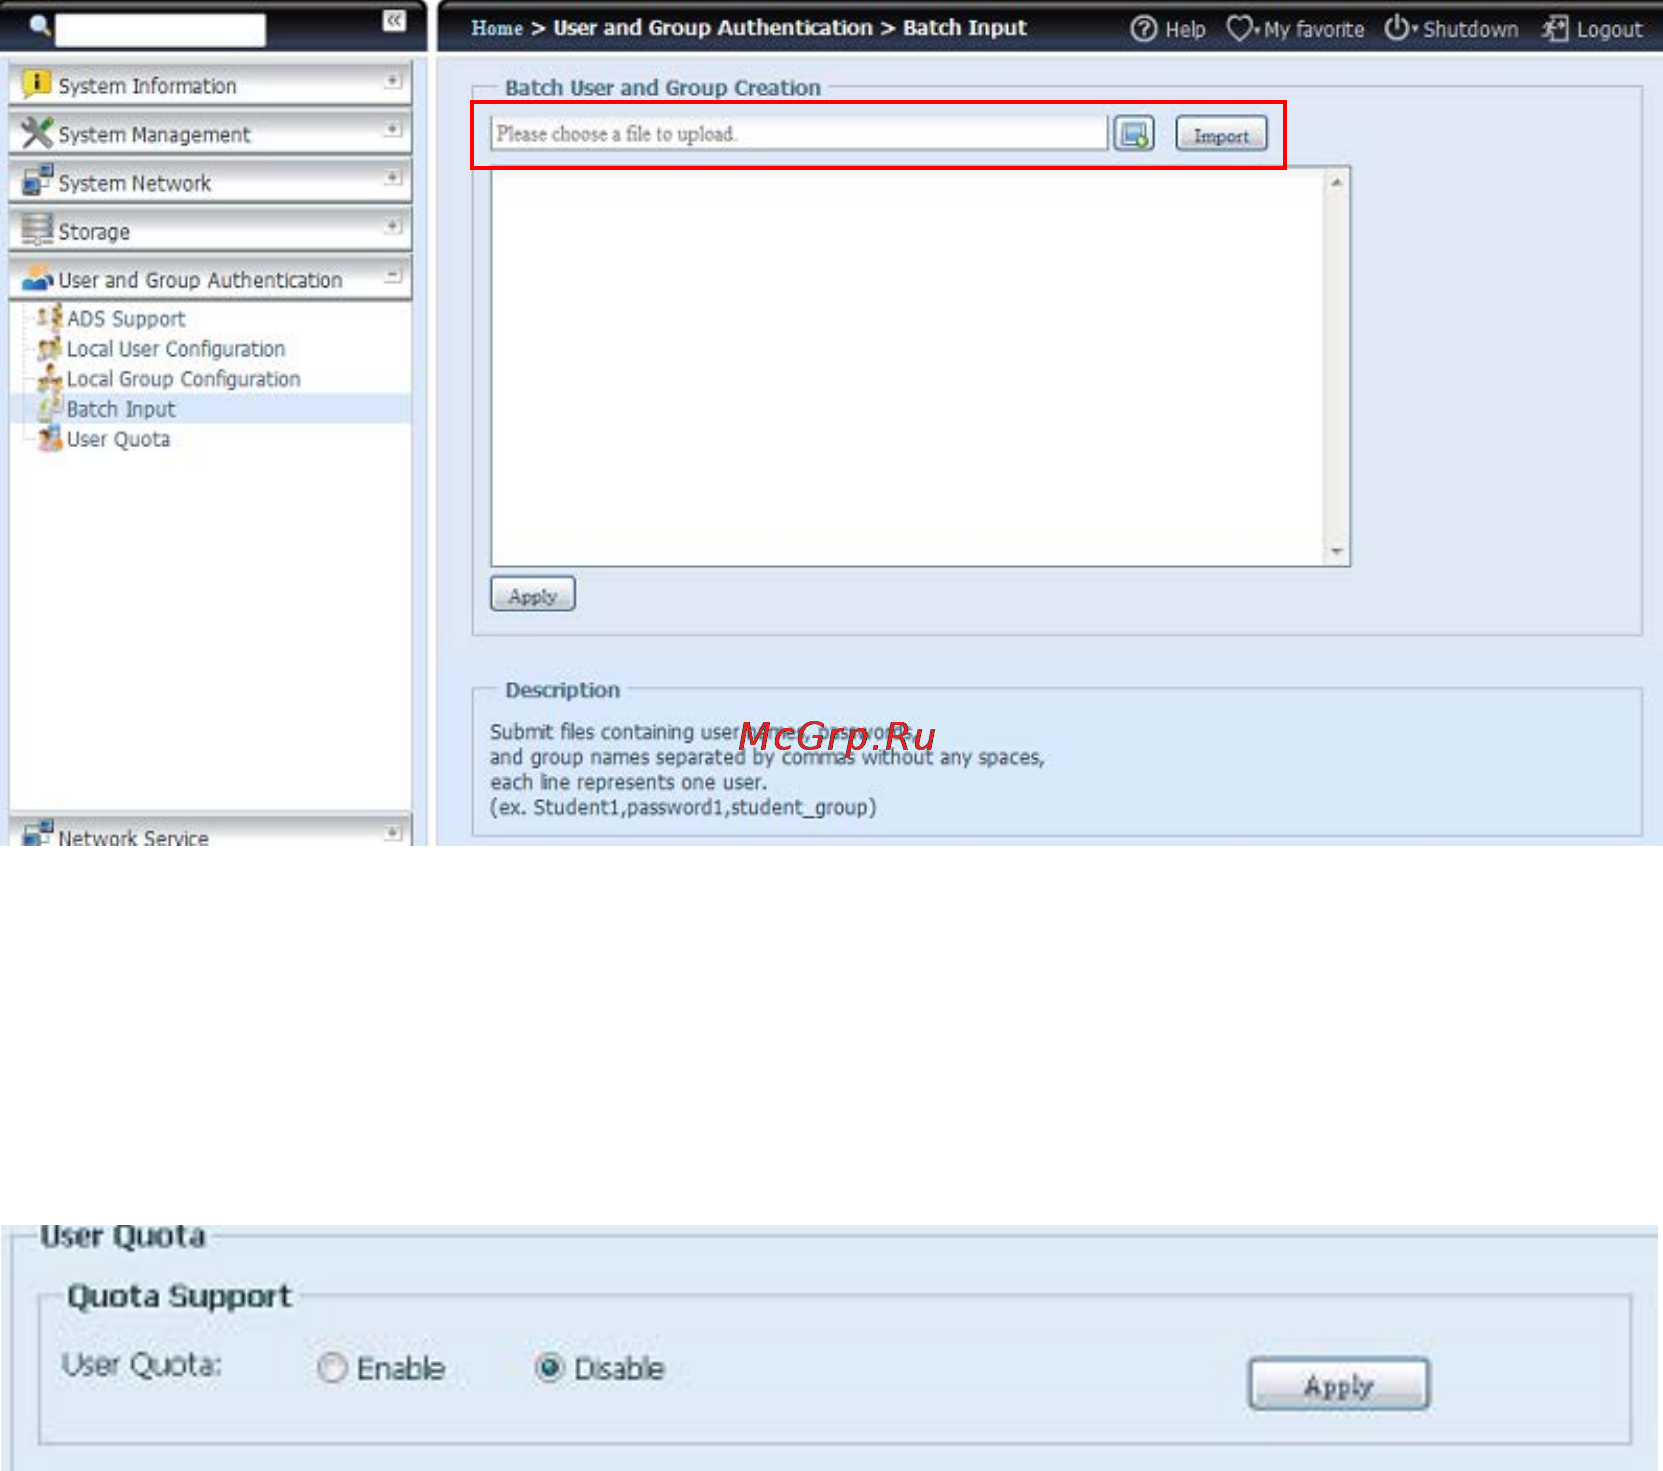Click the Shutdown power icon
Image resolution: width=1663 pixels, height=1471 pixels.
point(1396,28)
